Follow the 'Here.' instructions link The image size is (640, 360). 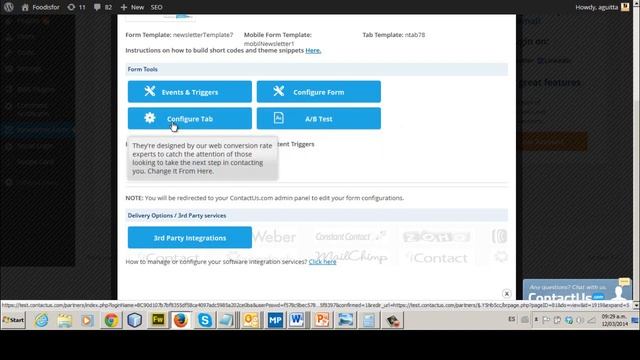coord(313,51)
